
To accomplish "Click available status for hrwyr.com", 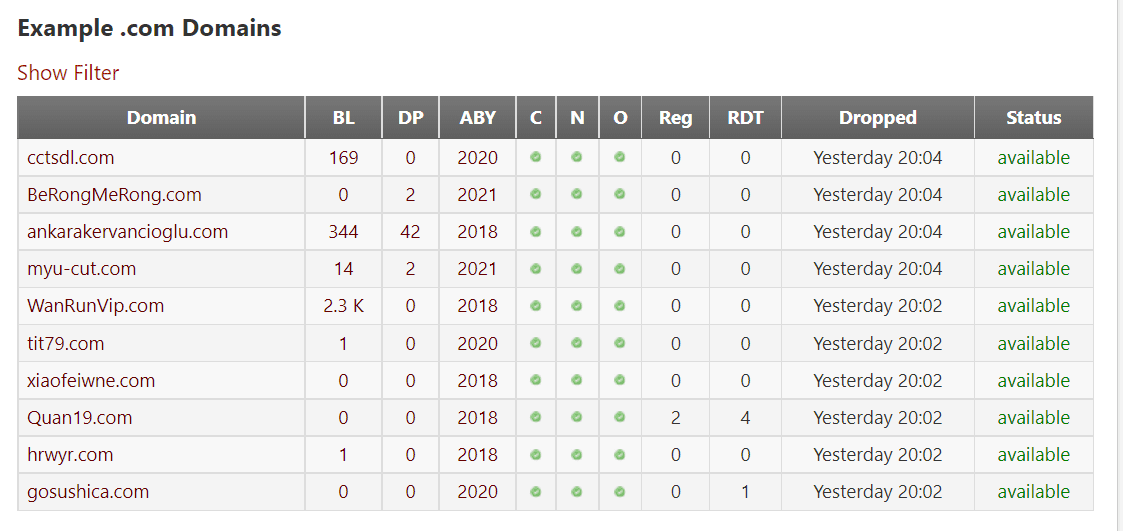I will coord(1033,455).
